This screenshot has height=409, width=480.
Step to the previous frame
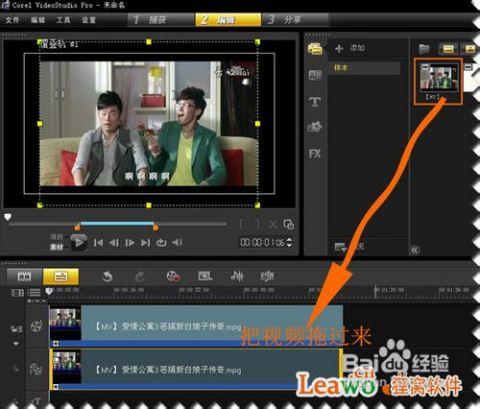114,242
